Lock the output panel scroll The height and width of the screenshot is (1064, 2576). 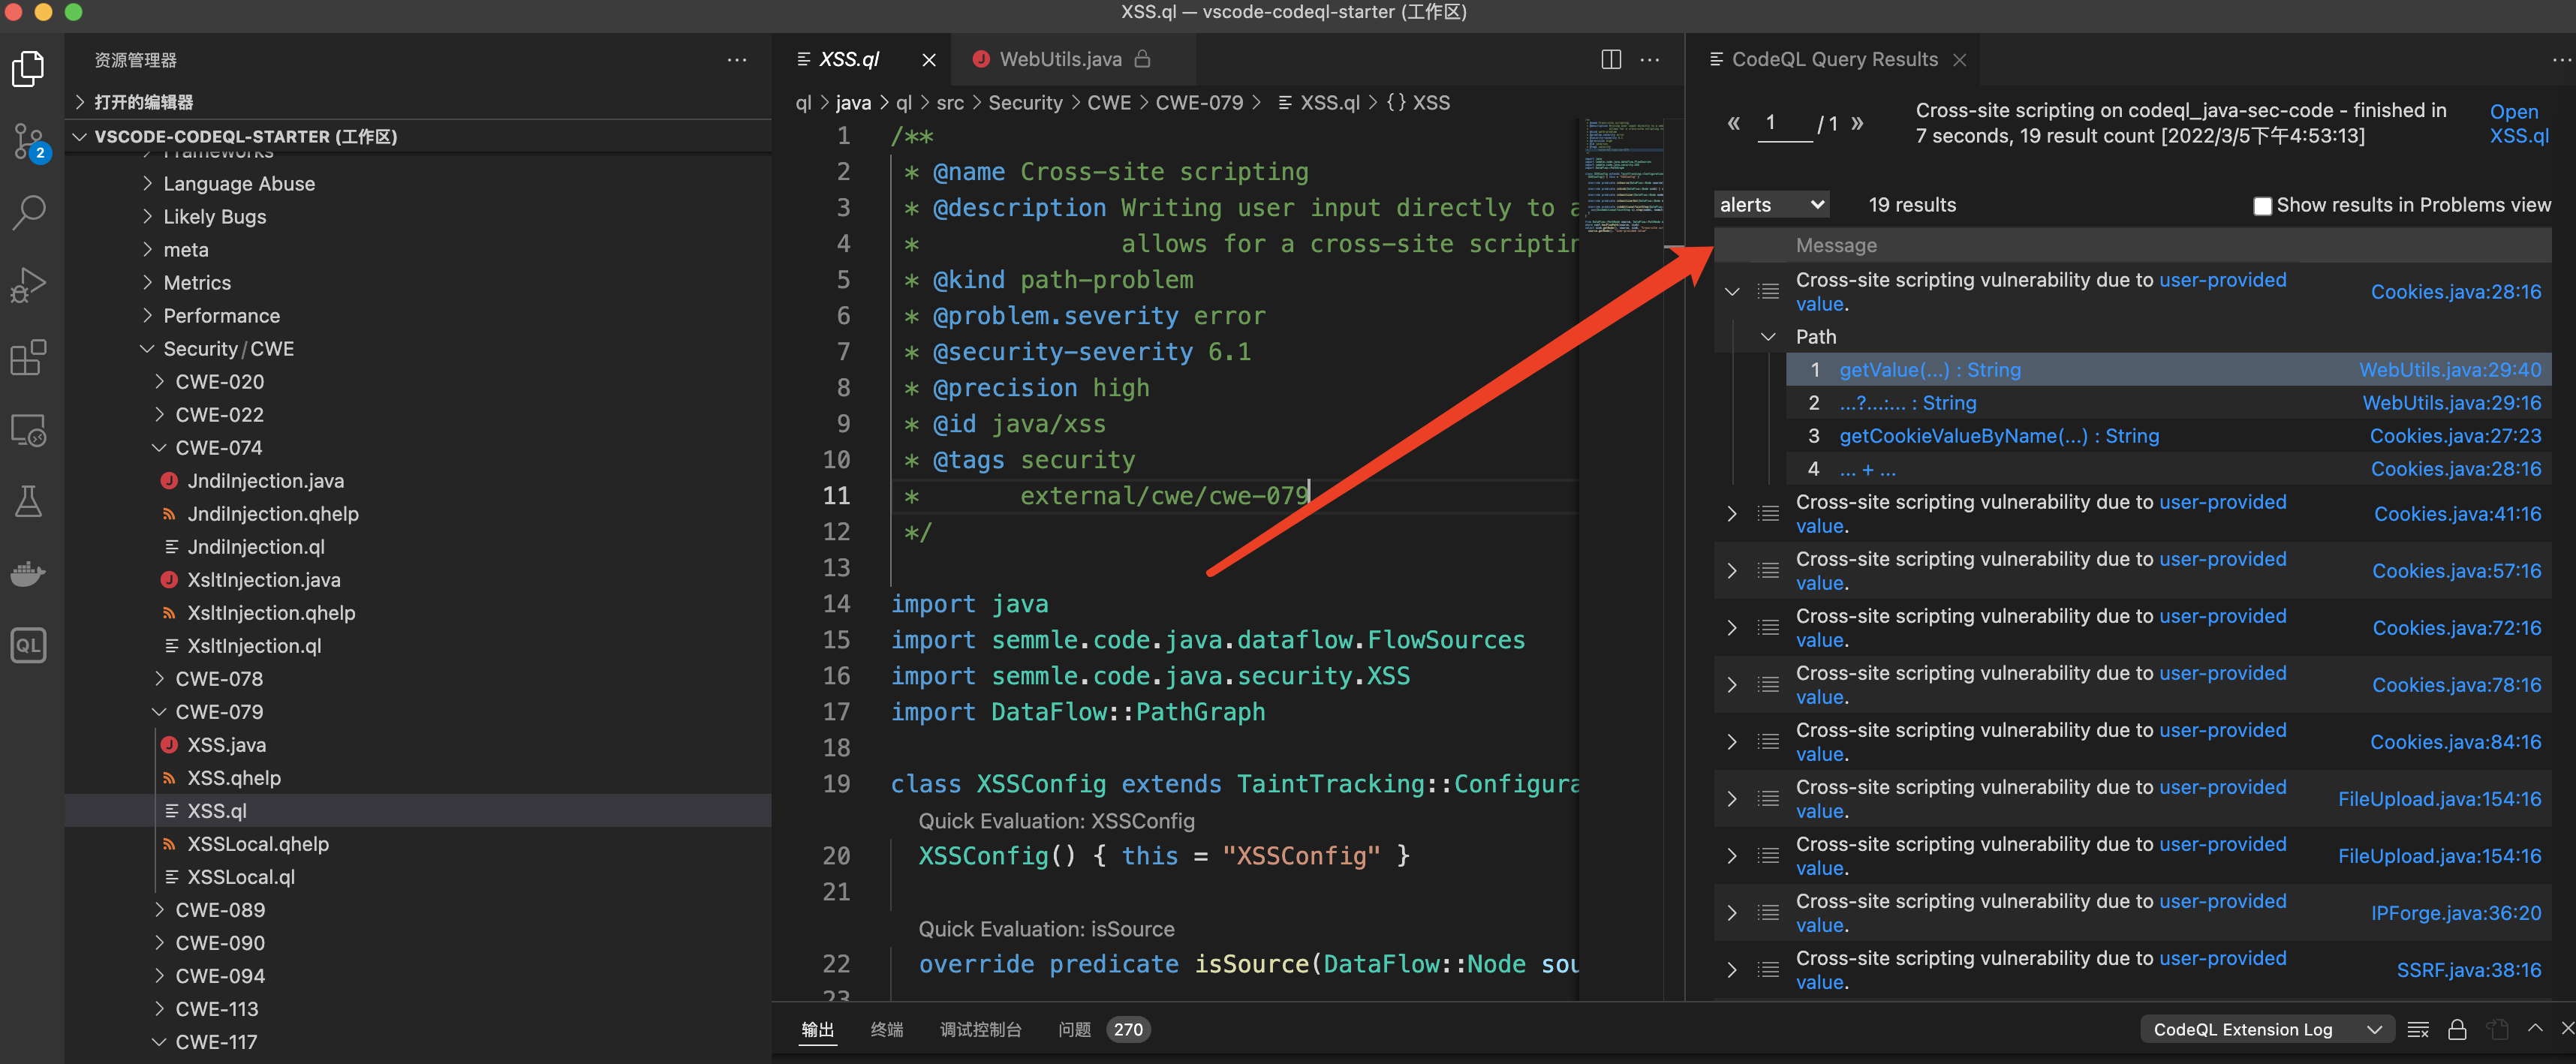coord(2457,1029)
